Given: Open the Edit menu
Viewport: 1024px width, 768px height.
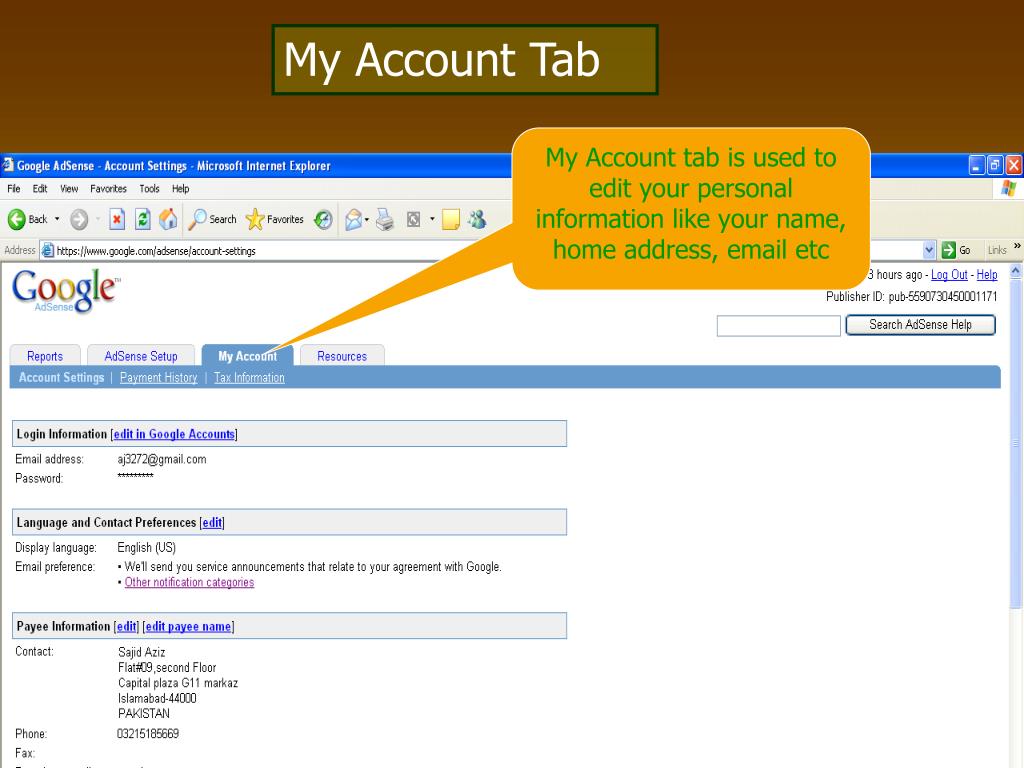Looking at the screenshot, I should tap(40, 189).
